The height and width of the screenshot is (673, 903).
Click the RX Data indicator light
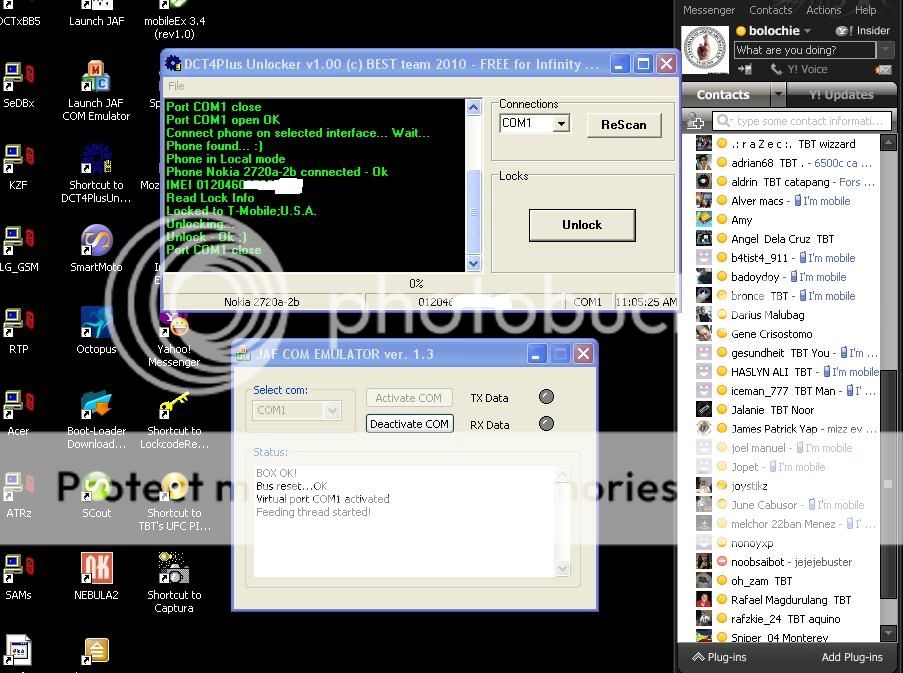[x=546, y=424]
